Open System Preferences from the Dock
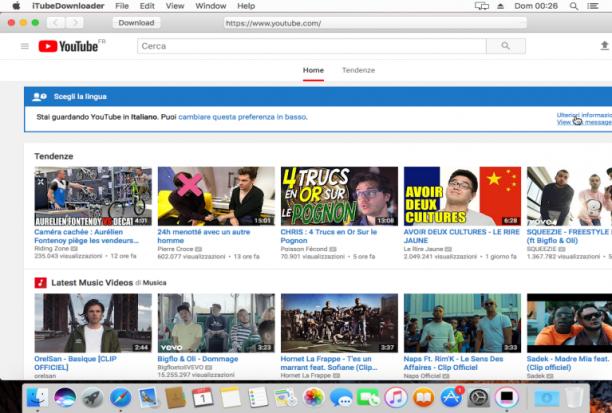 [479, 397]
